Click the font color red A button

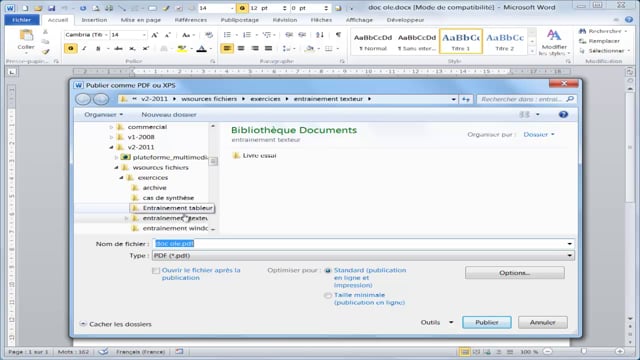point(202,49)
